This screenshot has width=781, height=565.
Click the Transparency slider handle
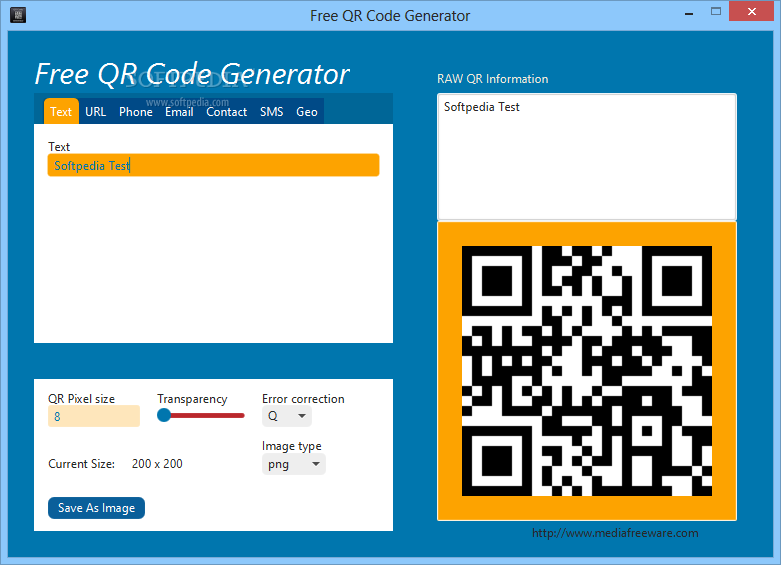click(x=164, y=415)
